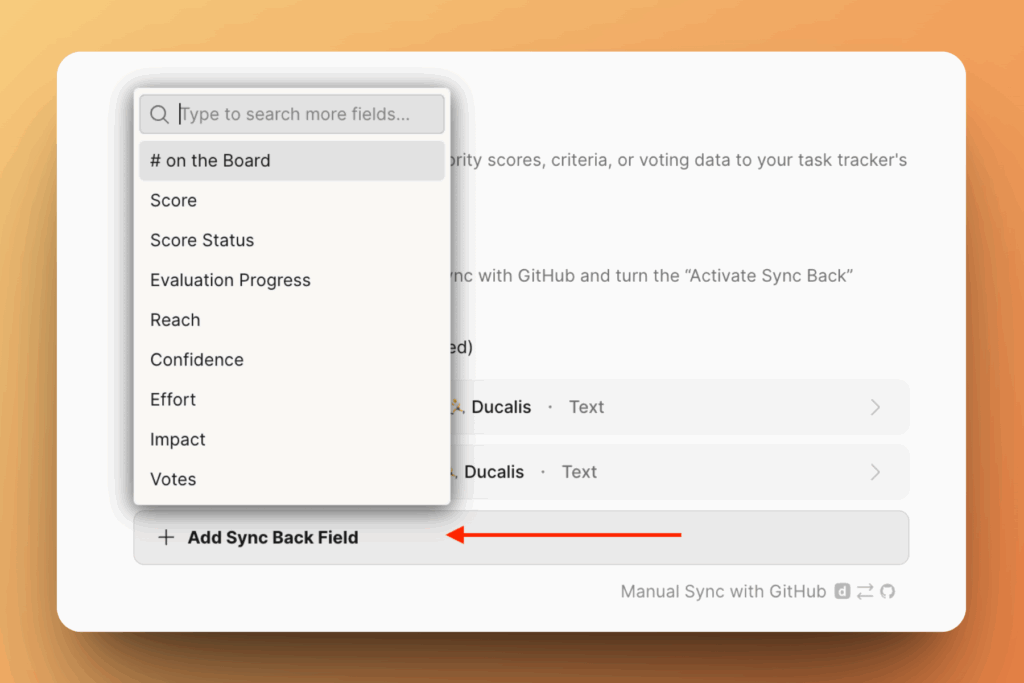Expand the second Ducalis Text field row

(876, 471)
